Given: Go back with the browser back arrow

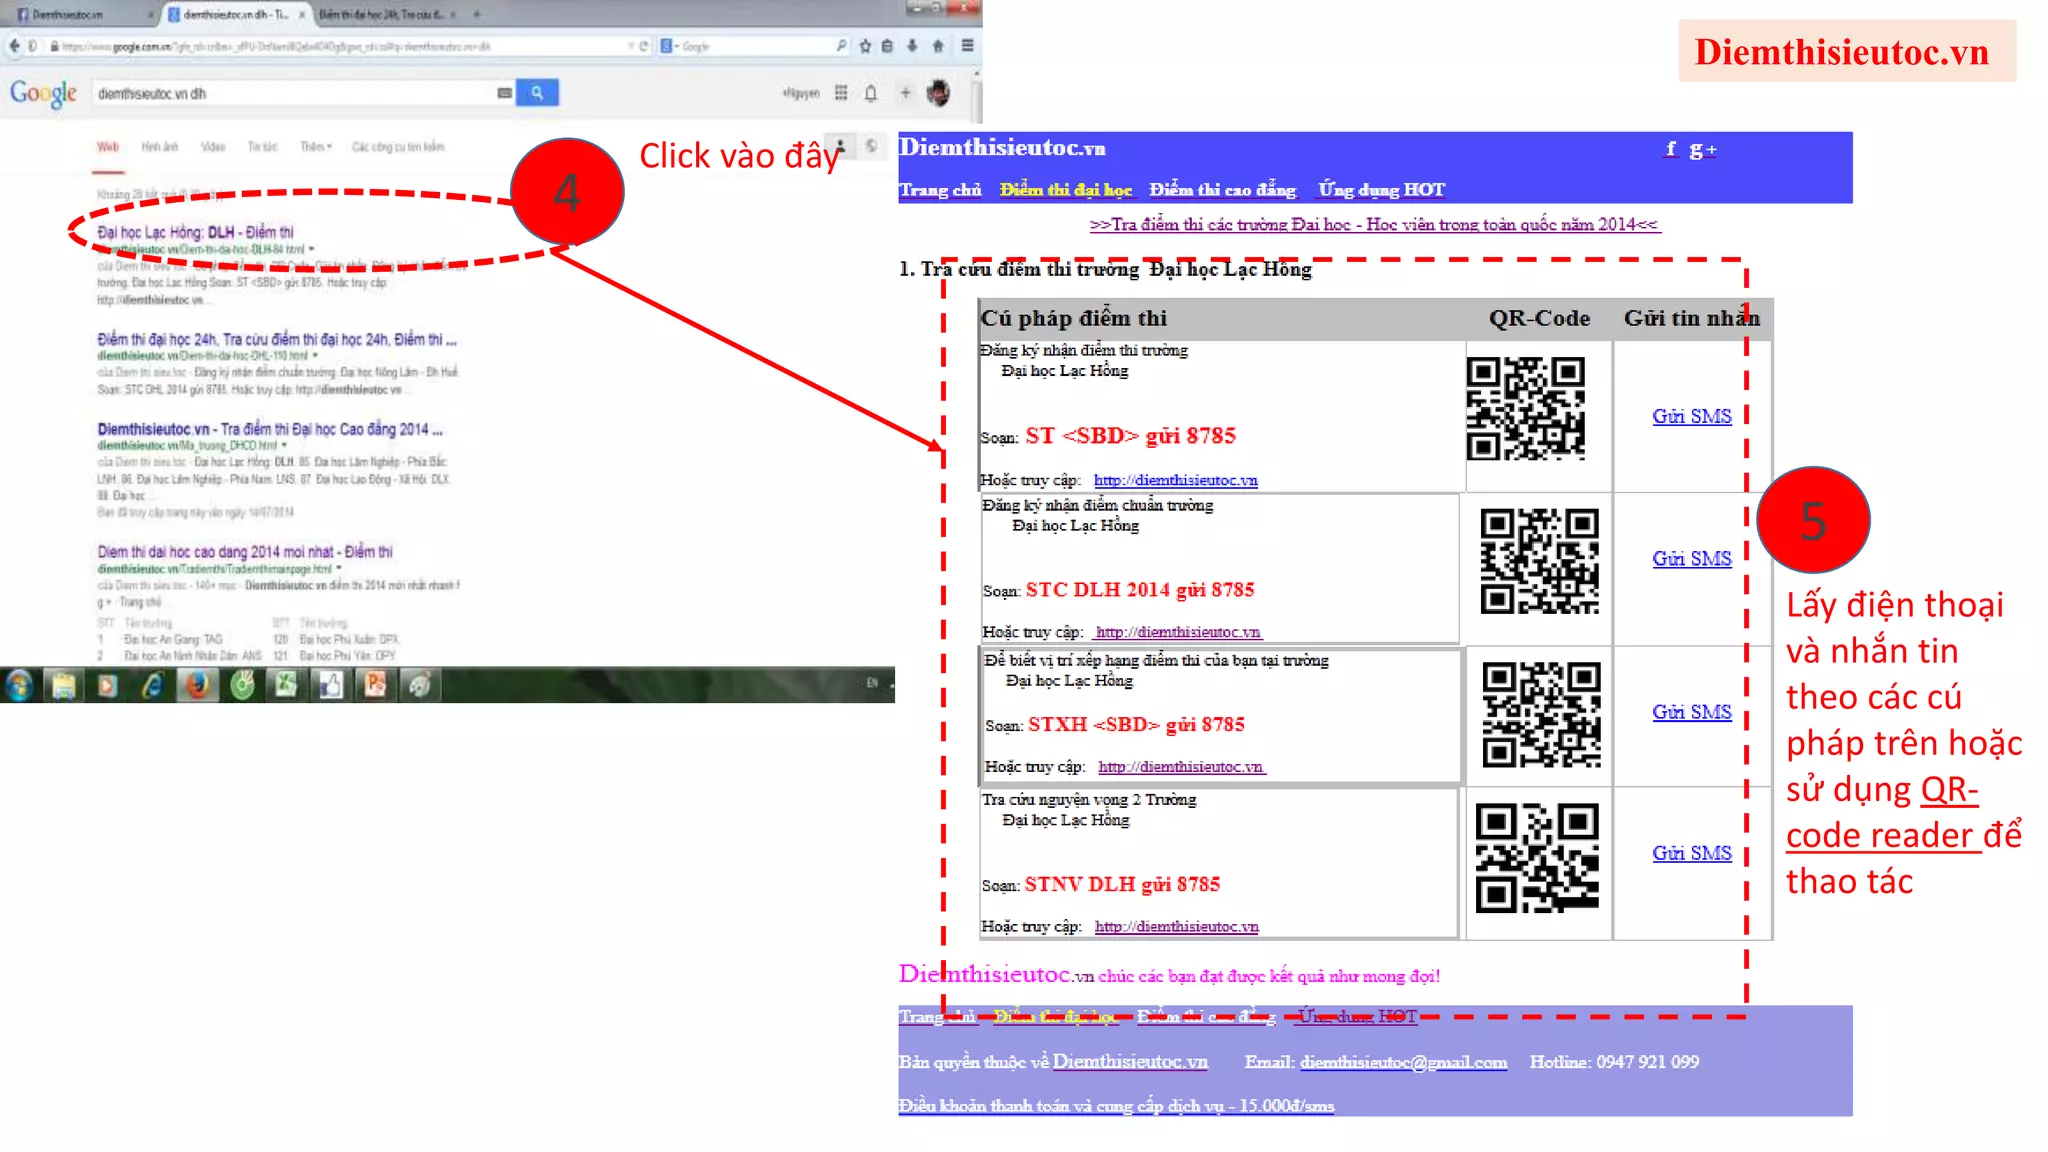Looking at the screenshot, I should point(14,46).
